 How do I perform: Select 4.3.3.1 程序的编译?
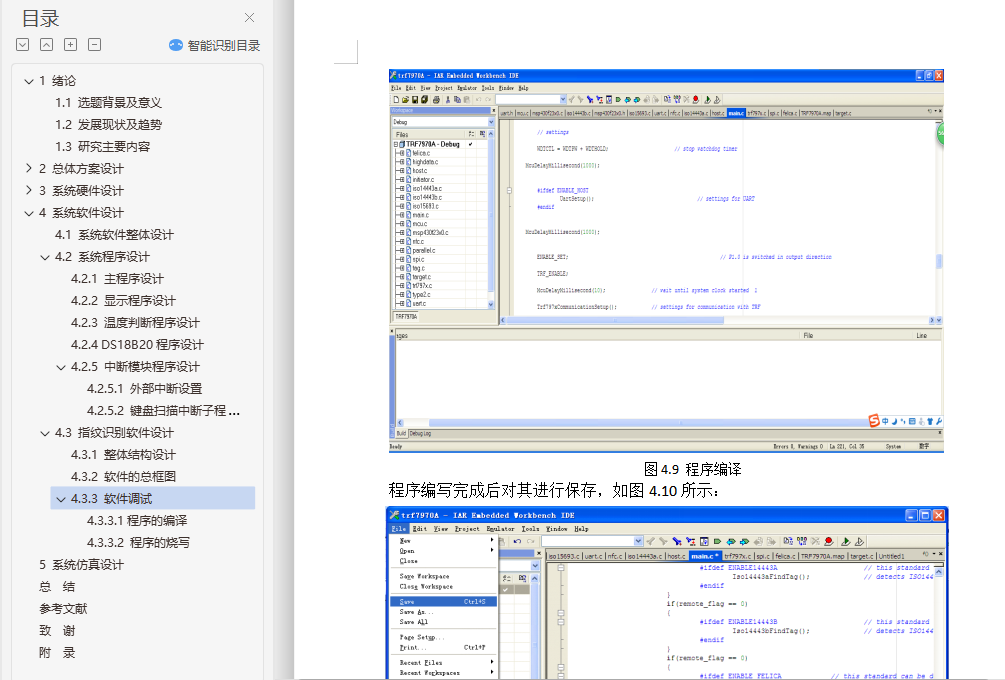[x=137, y=520]
